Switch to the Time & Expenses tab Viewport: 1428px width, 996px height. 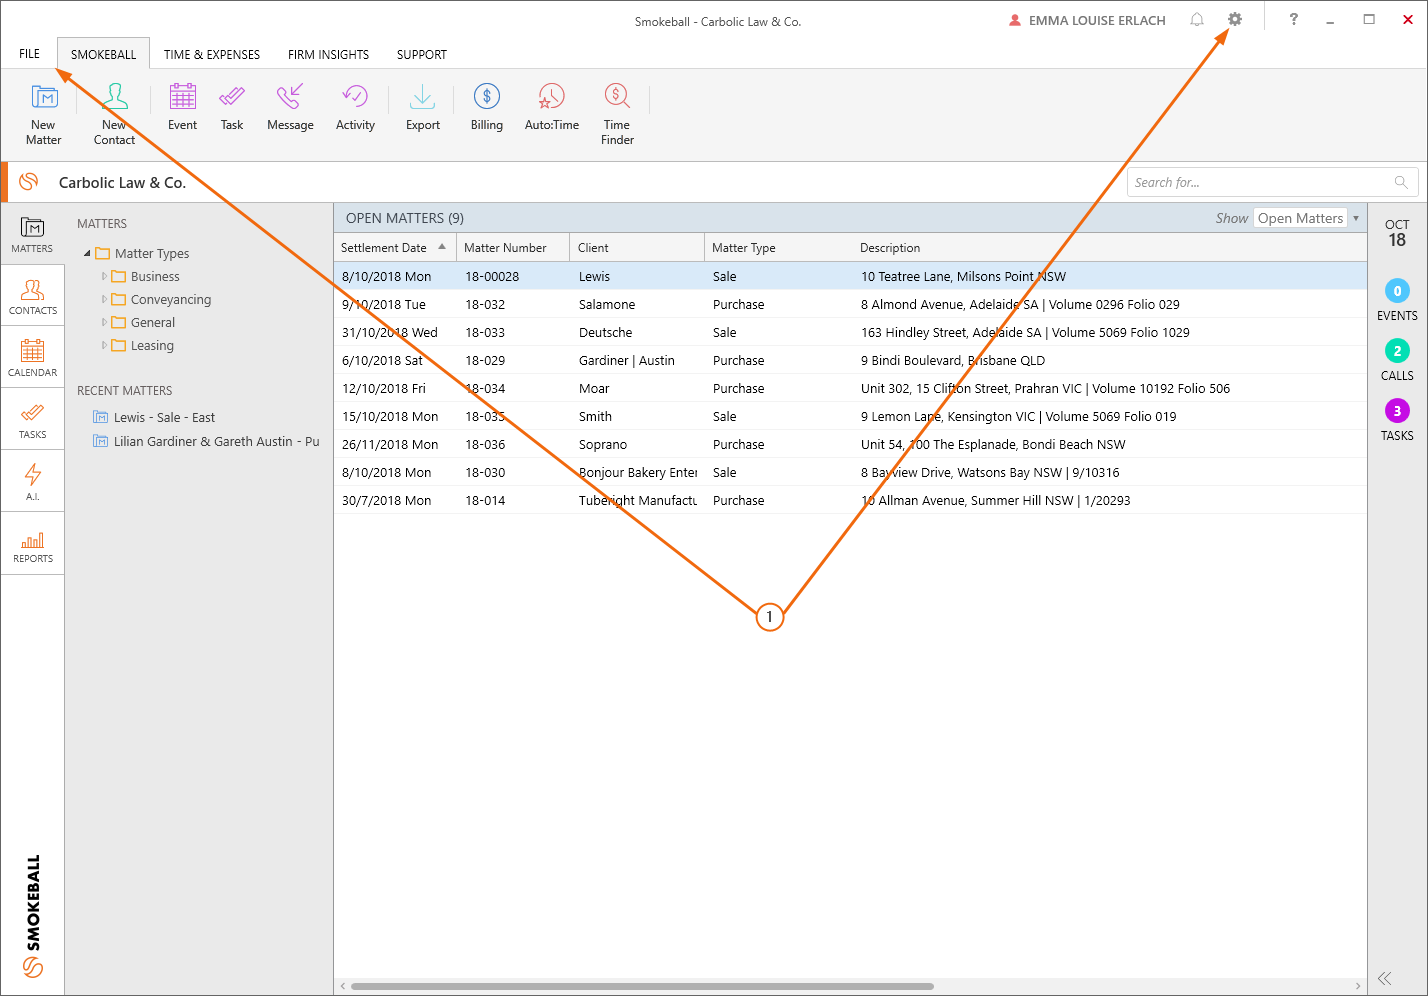[212, 55]
